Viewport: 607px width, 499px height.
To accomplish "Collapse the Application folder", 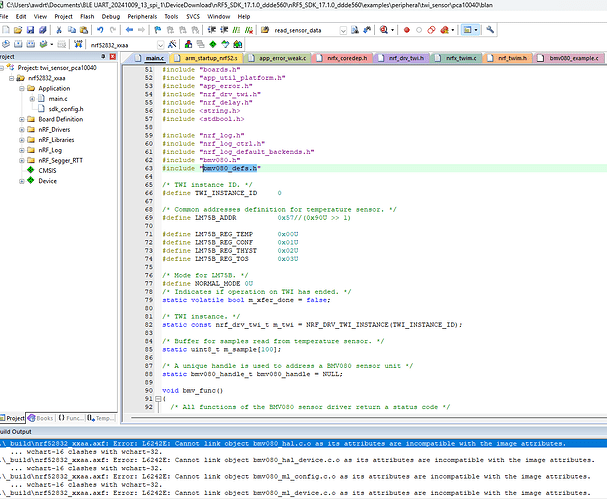I will coord(22,88).
